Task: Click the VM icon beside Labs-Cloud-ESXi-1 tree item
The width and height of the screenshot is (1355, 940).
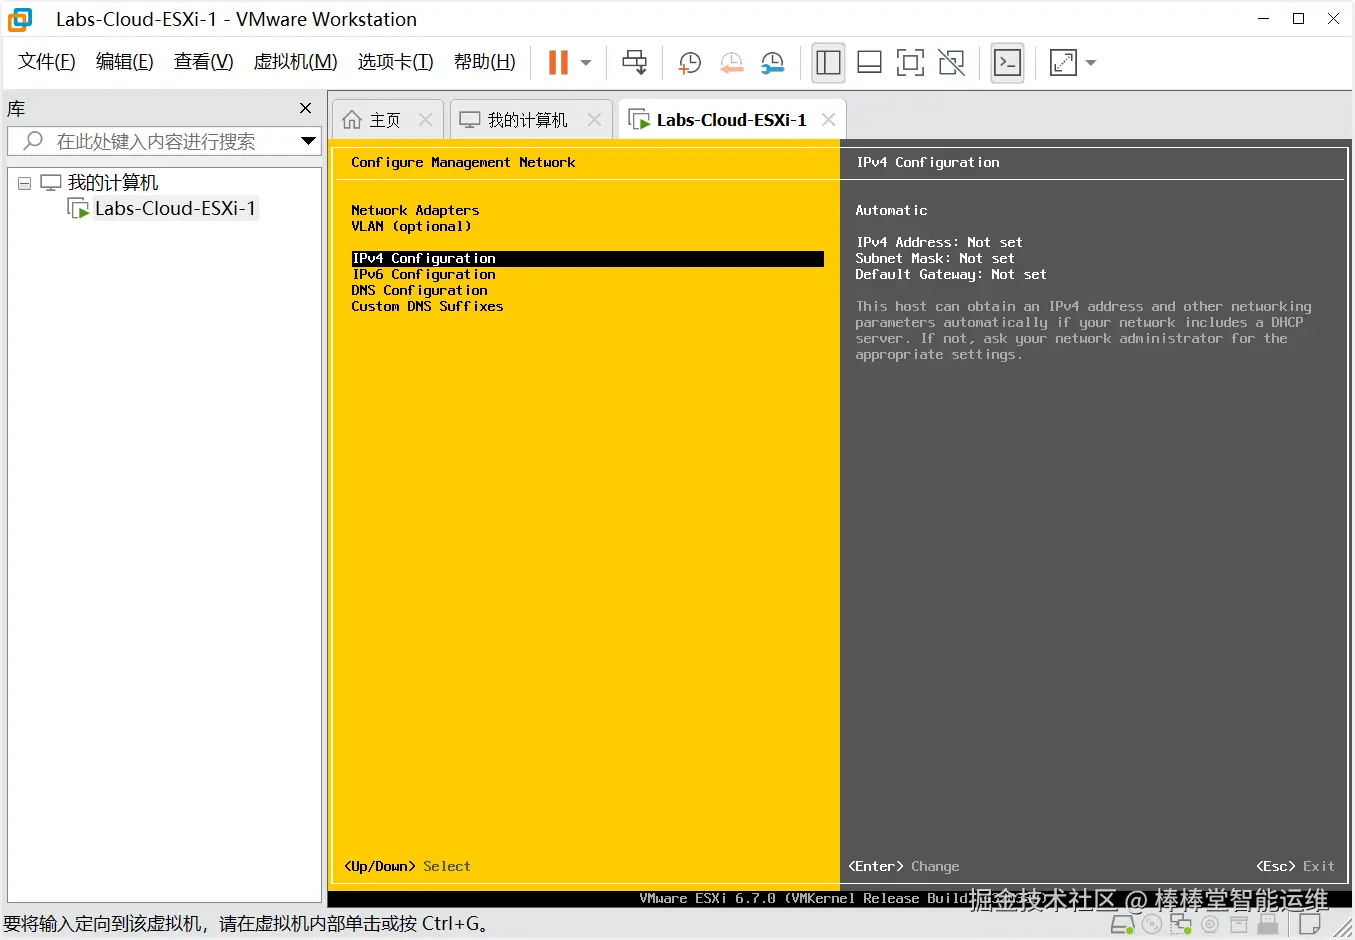Action: point(78,208)
